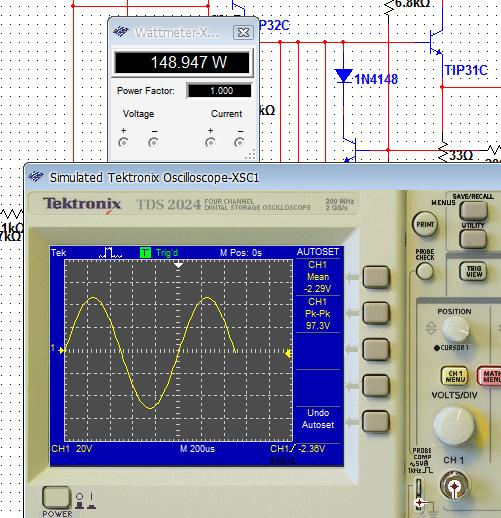The width and height of the screenshot is (501, 518).
Task: Click the CH1 Mean -2.29V readout
Action: [318, 277]
